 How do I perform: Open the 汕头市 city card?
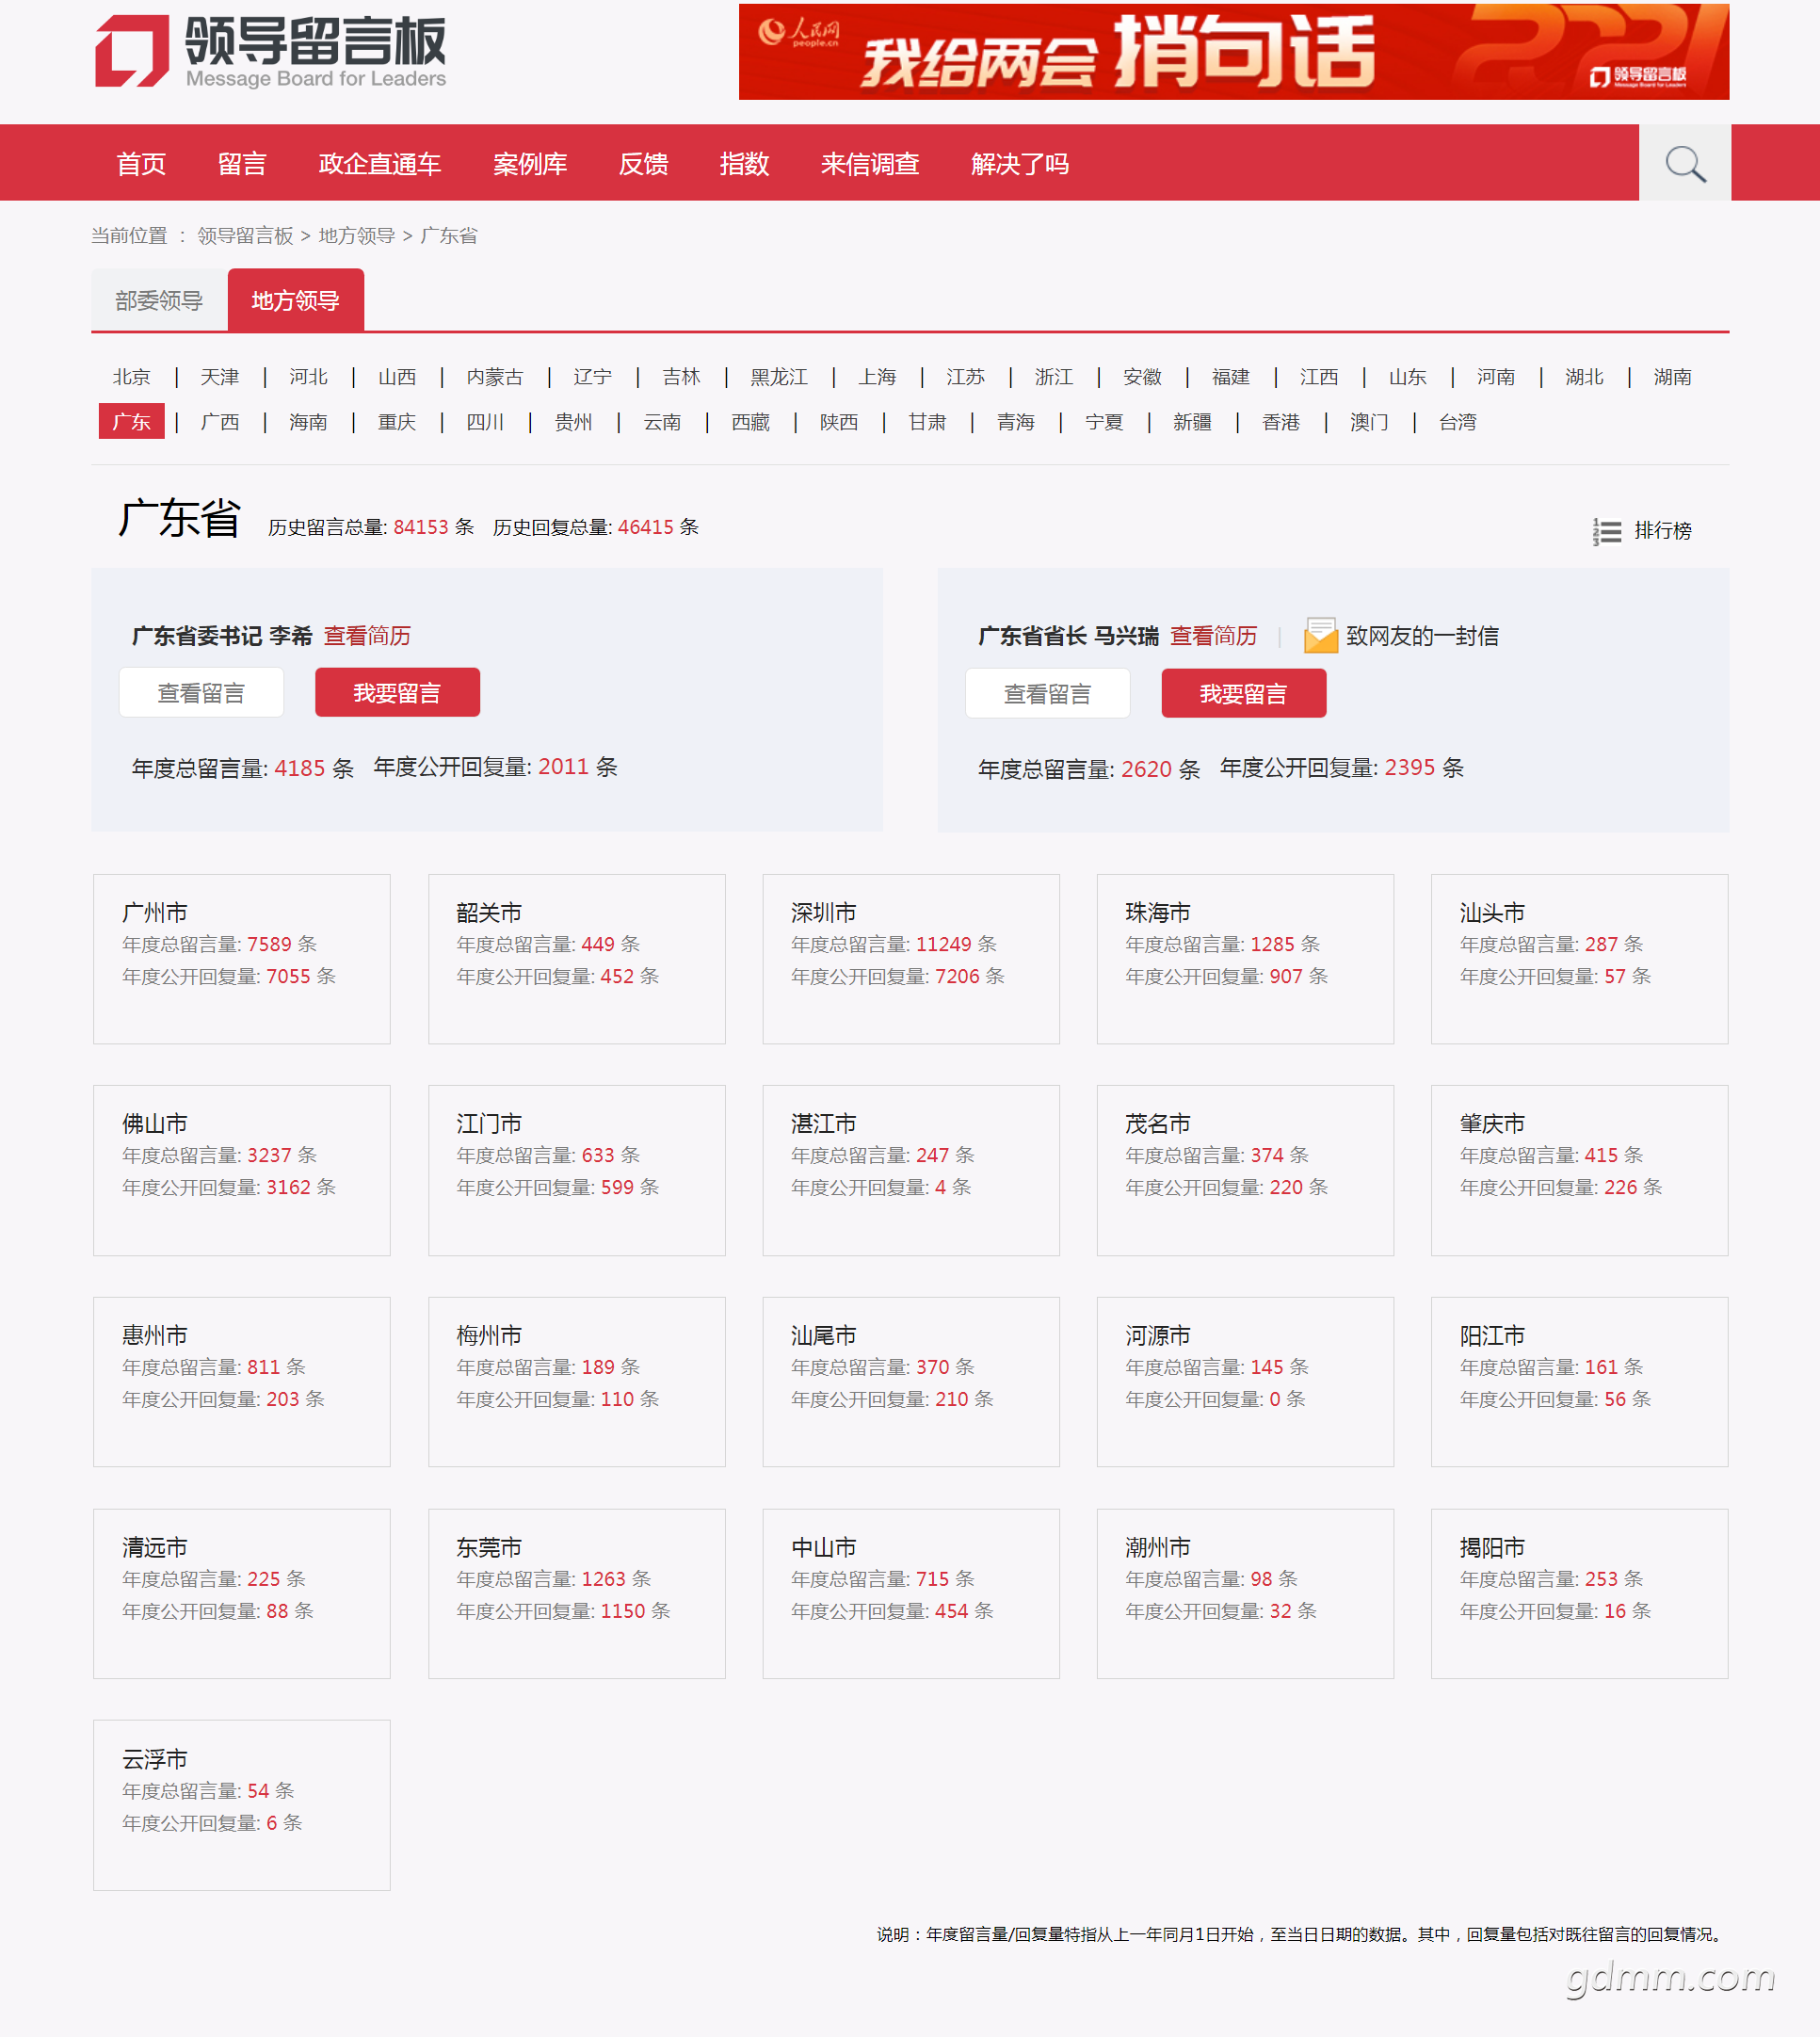pos(1580,959)
